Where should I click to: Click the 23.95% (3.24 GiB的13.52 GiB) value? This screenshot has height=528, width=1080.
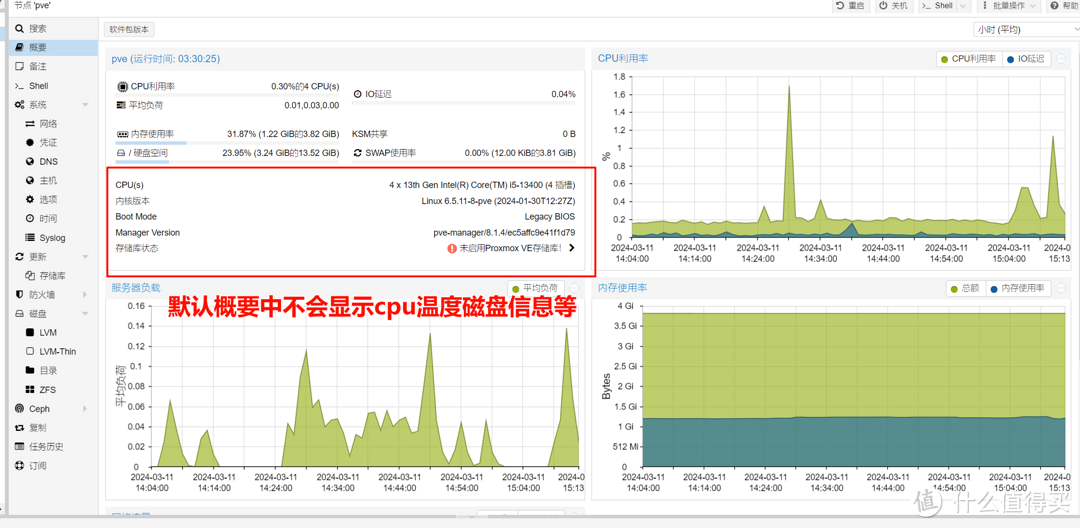(x=280, y=153)
